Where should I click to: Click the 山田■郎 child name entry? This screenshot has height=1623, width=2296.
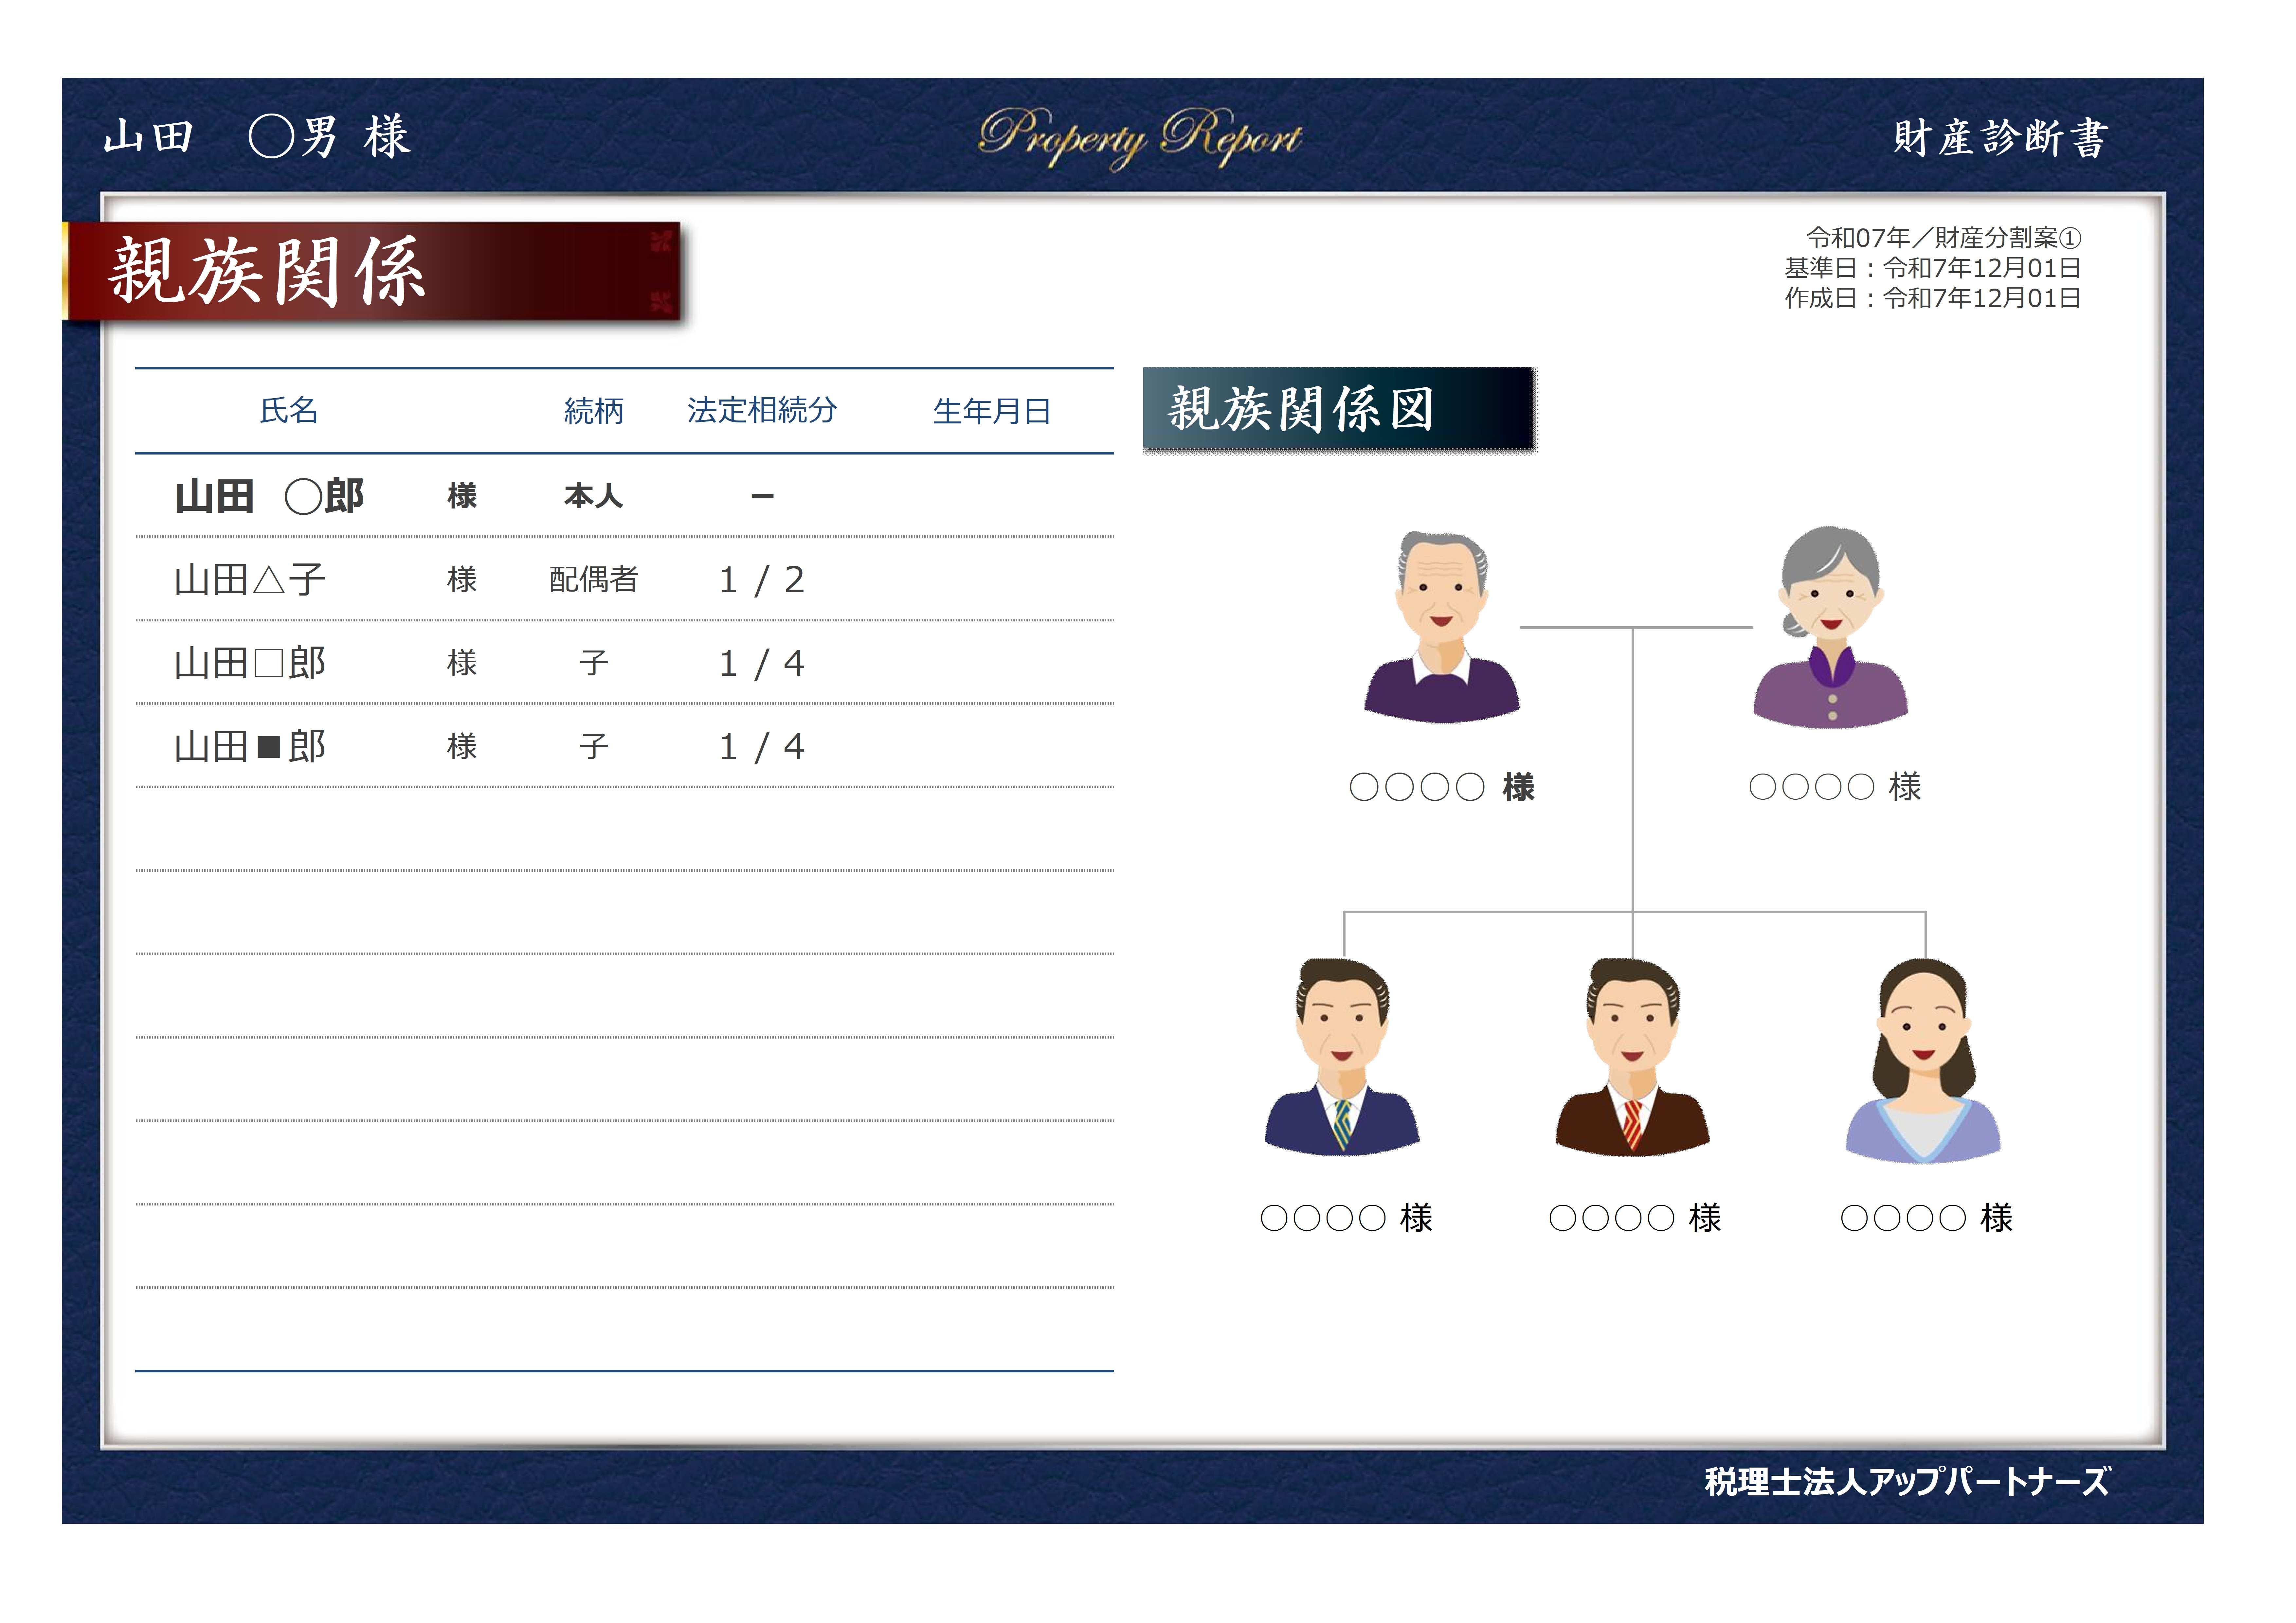pyautogui.click(x=250, y=747)
